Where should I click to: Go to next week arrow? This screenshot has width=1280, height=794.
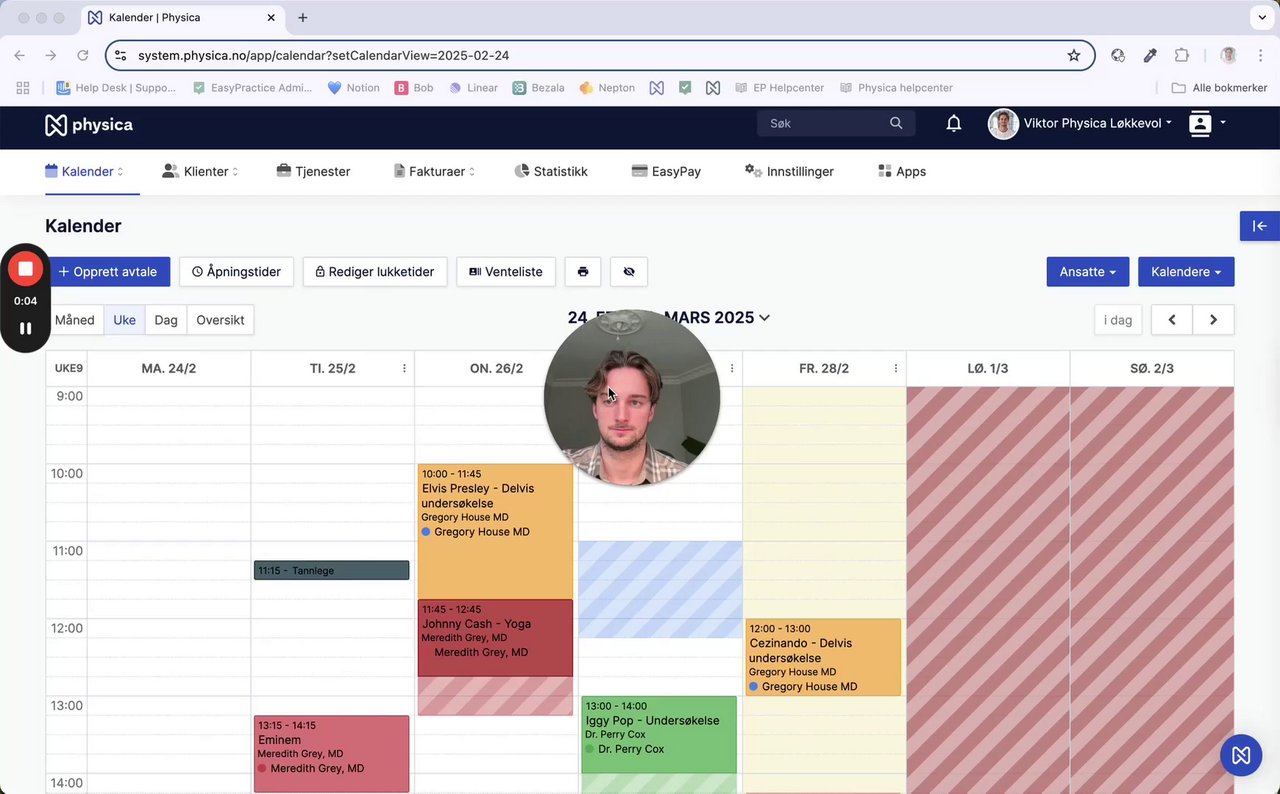tap(1213, 320)
